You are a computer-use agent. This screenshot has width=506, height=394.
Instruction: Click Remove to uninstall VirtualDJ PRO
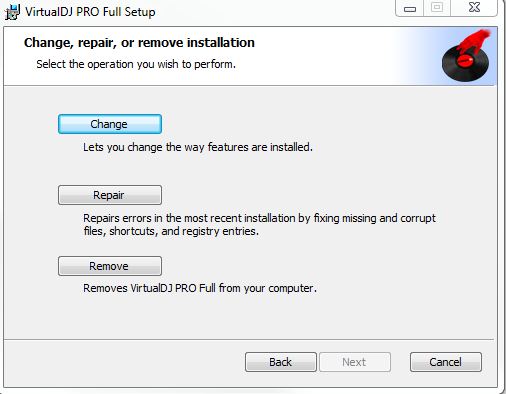point(110,266)
